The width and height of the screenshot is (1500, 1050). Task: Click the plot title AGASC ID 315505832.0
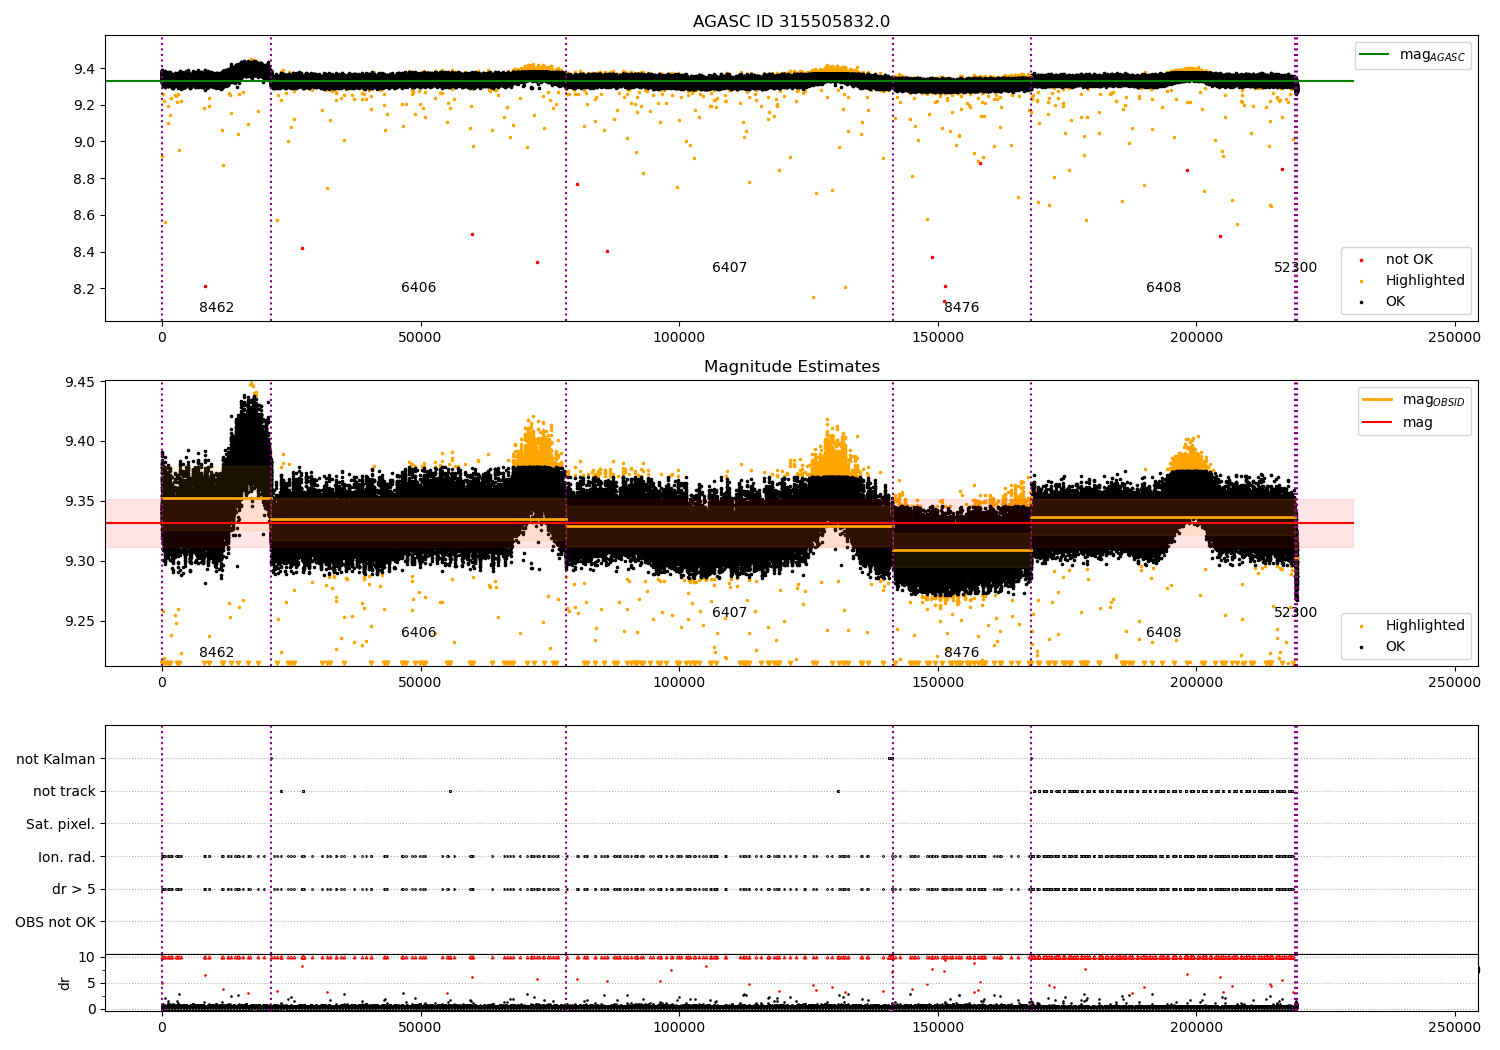click(x=791, y=22)
